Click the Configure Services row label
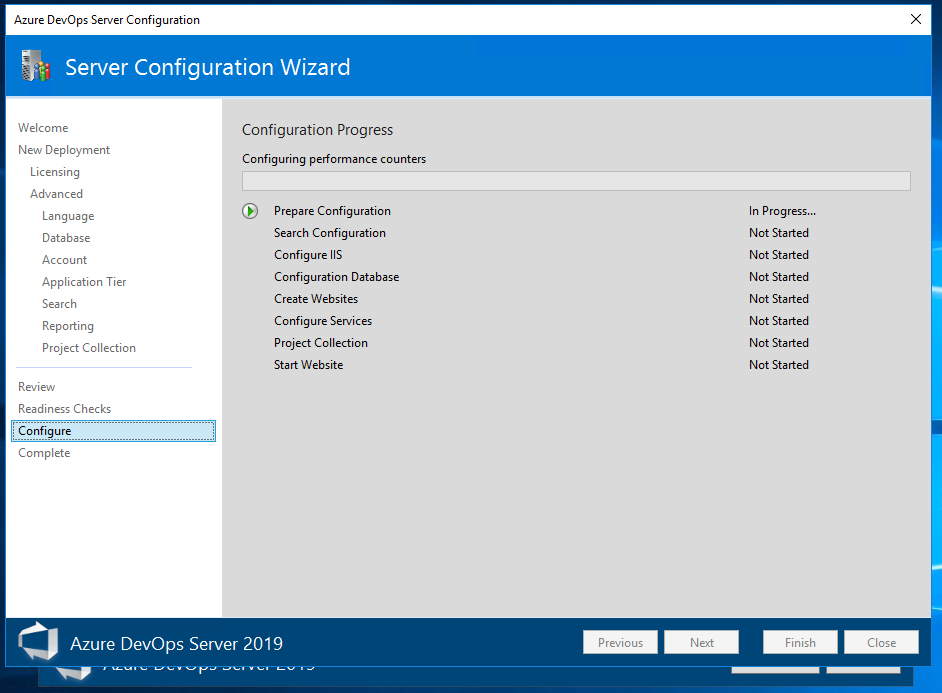The height and width of the screenshot is (693, 942). click(x=323, y=321)
